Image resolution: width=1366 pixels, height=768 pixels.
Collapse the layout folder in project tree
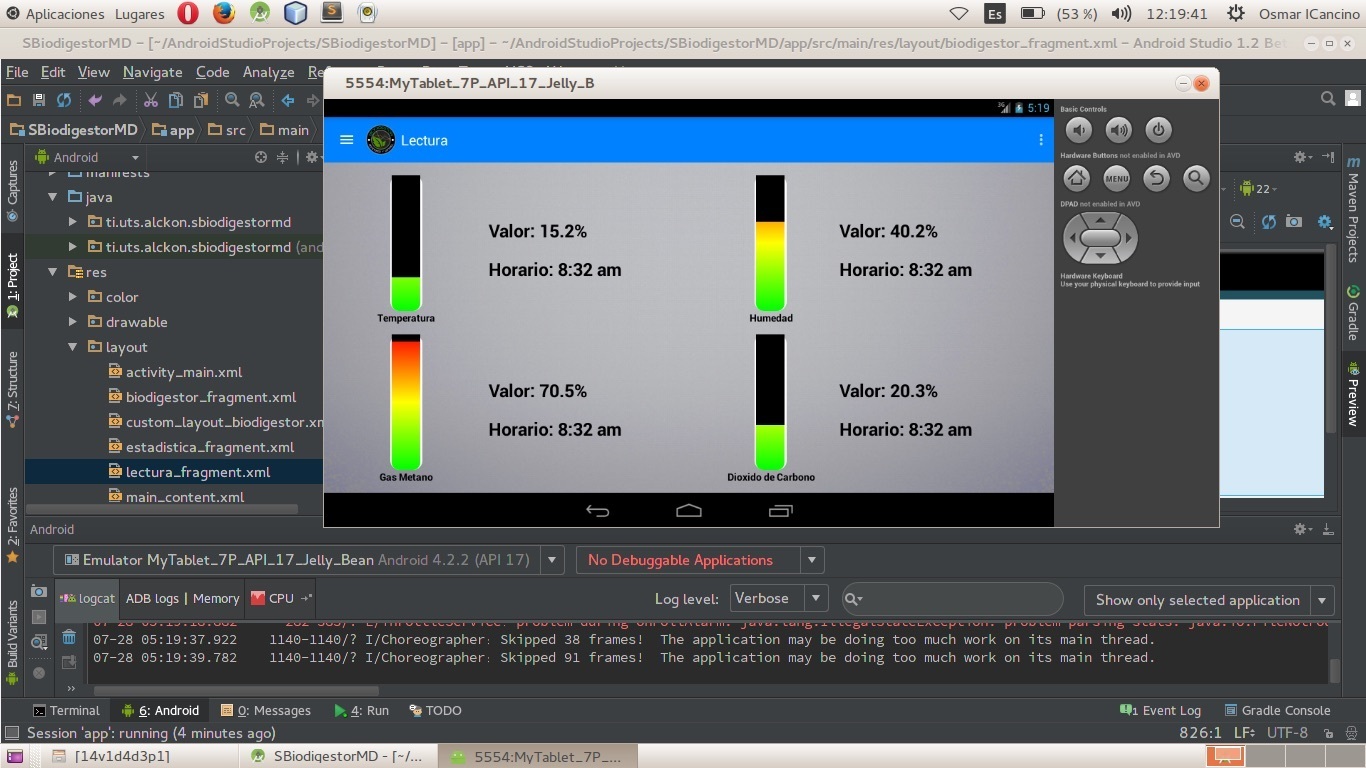[x=73, y=347]
